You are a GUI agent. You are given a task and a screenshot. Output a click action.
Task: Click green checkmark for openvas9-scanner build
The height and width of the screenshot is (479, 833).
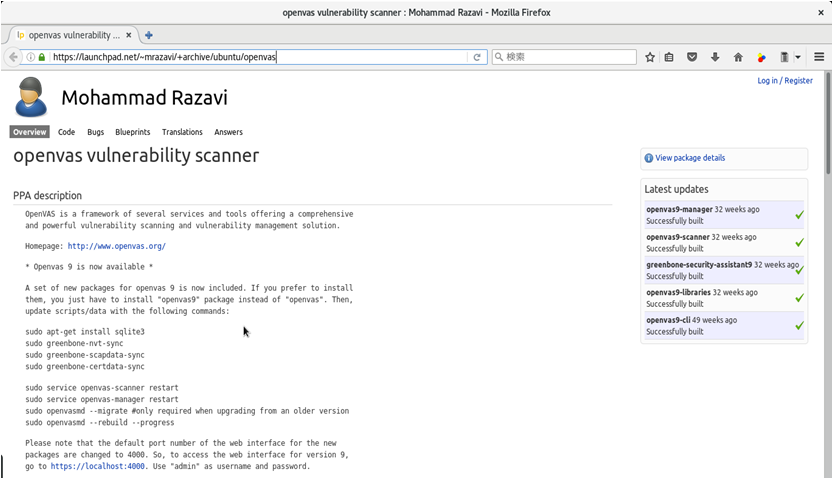799,243
